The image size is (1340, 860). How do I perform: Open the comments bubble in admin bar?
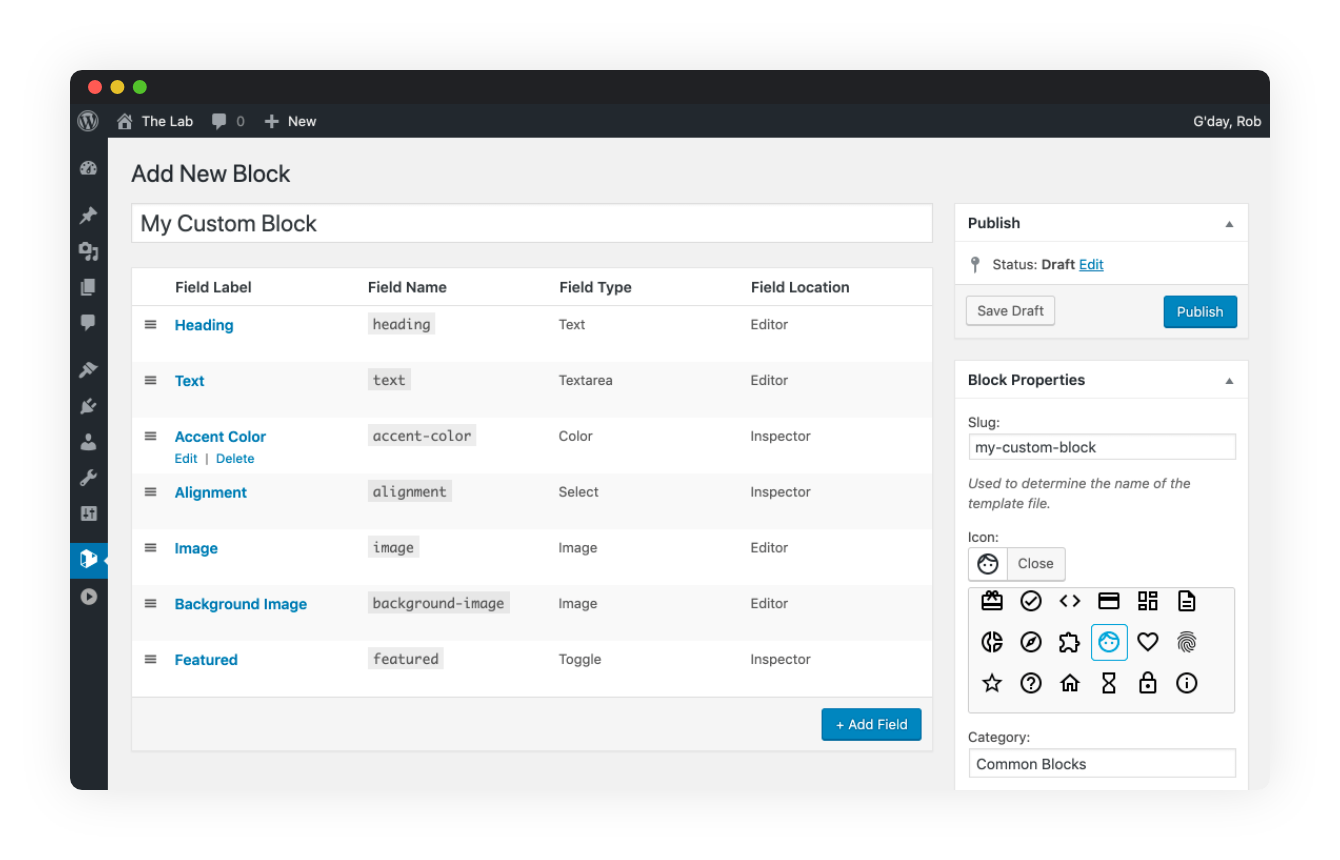tap(228, 121)
